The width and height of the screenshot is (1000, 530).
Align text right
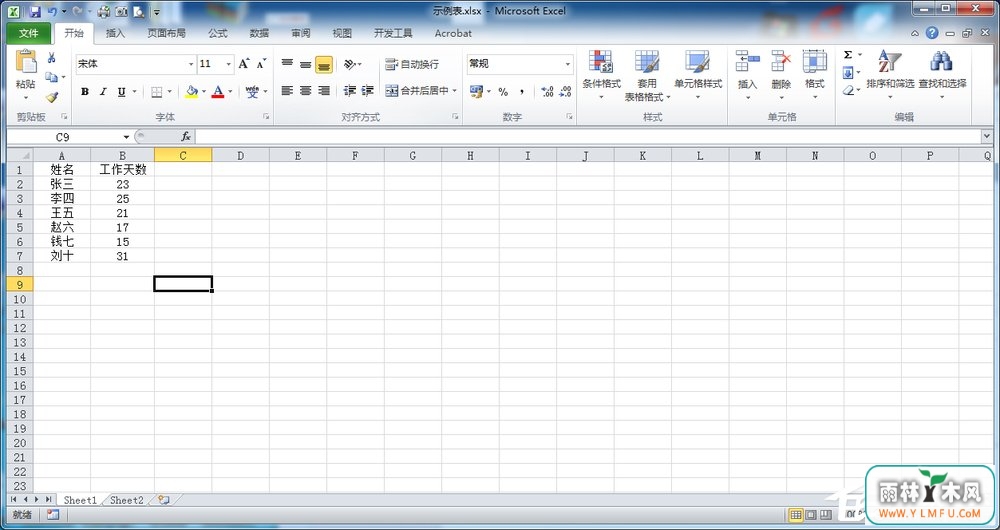point(324,91)
